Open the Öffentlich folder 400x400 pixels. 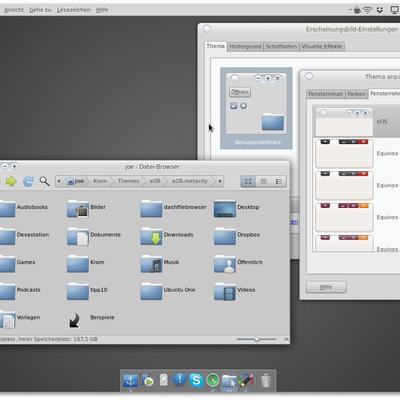[225, 264]
